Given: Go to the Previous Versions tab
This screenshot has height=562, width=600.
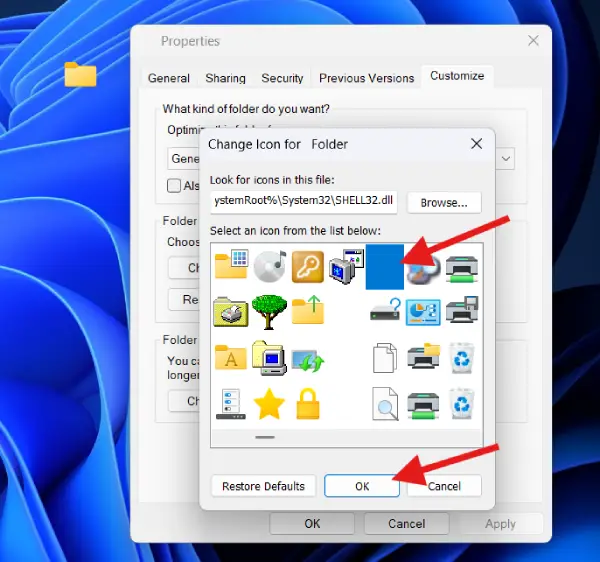Looking at the screenshot, I should pos(367,78).
